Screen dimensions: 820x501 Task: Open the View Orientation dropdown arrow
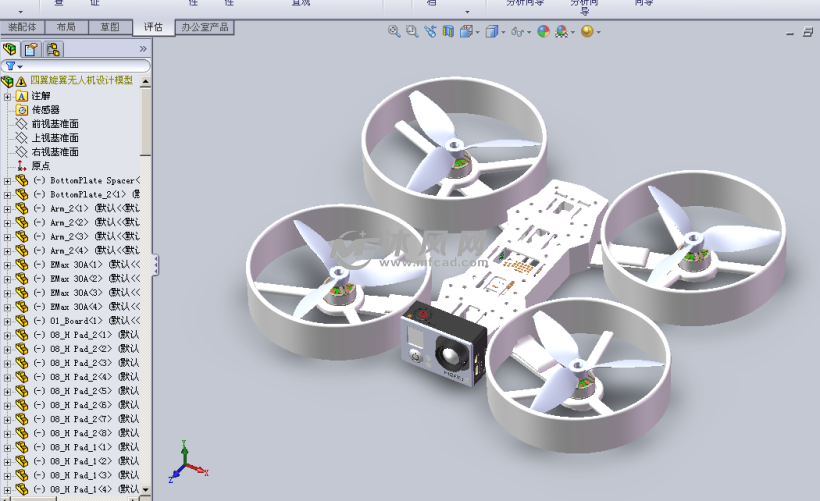click(477, 32)
